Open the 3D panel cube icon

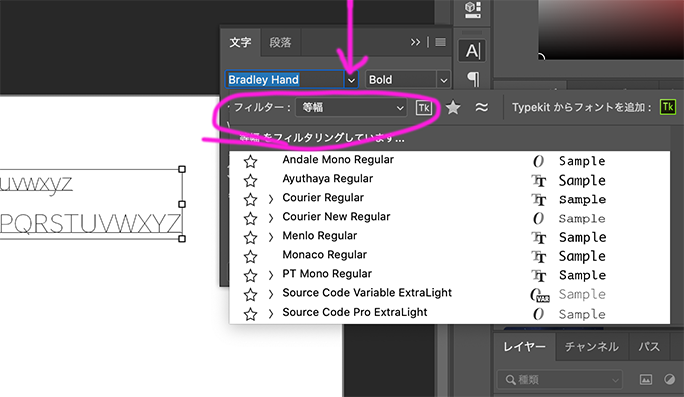pos(473,10)
